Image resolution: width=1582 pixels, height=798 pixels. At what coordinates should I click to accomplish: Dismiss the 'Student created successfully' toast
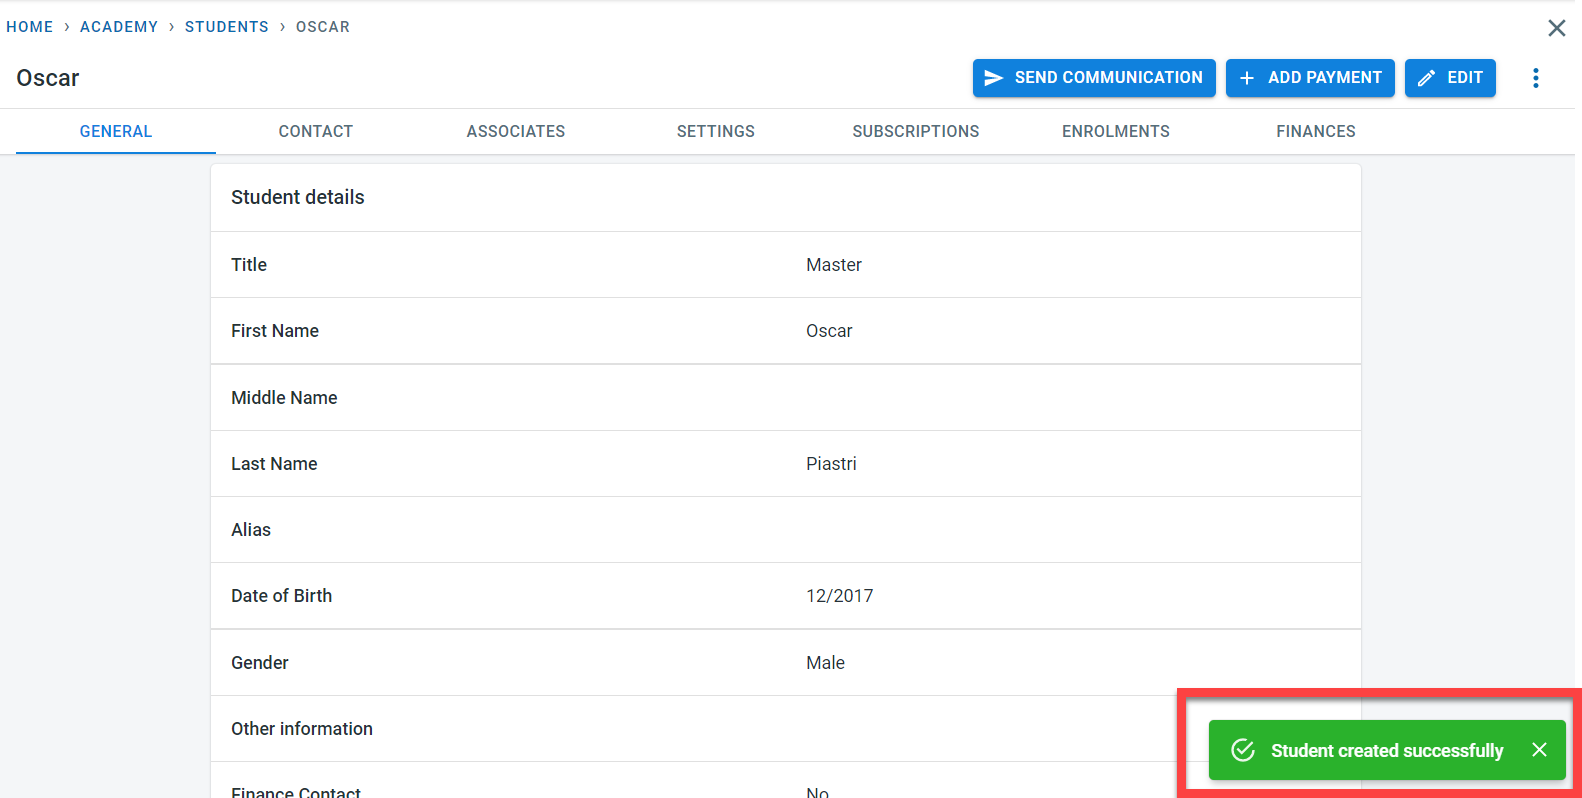(1539, 750)
